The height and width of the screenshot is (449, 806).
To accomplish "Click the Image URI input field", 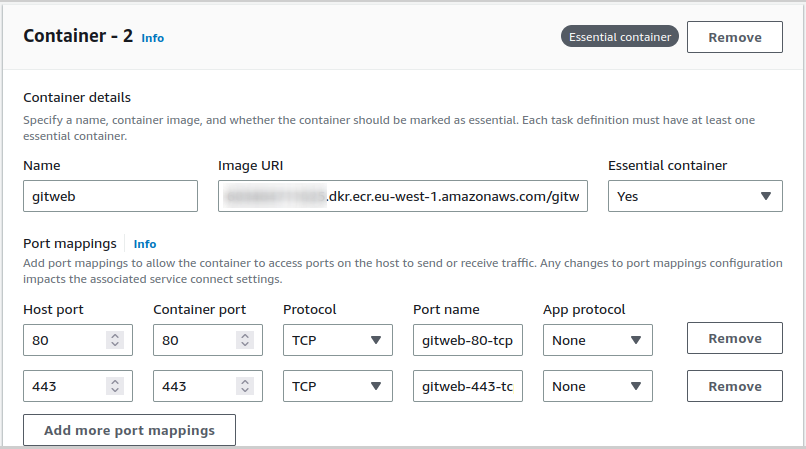I will [x=402, y=196].
